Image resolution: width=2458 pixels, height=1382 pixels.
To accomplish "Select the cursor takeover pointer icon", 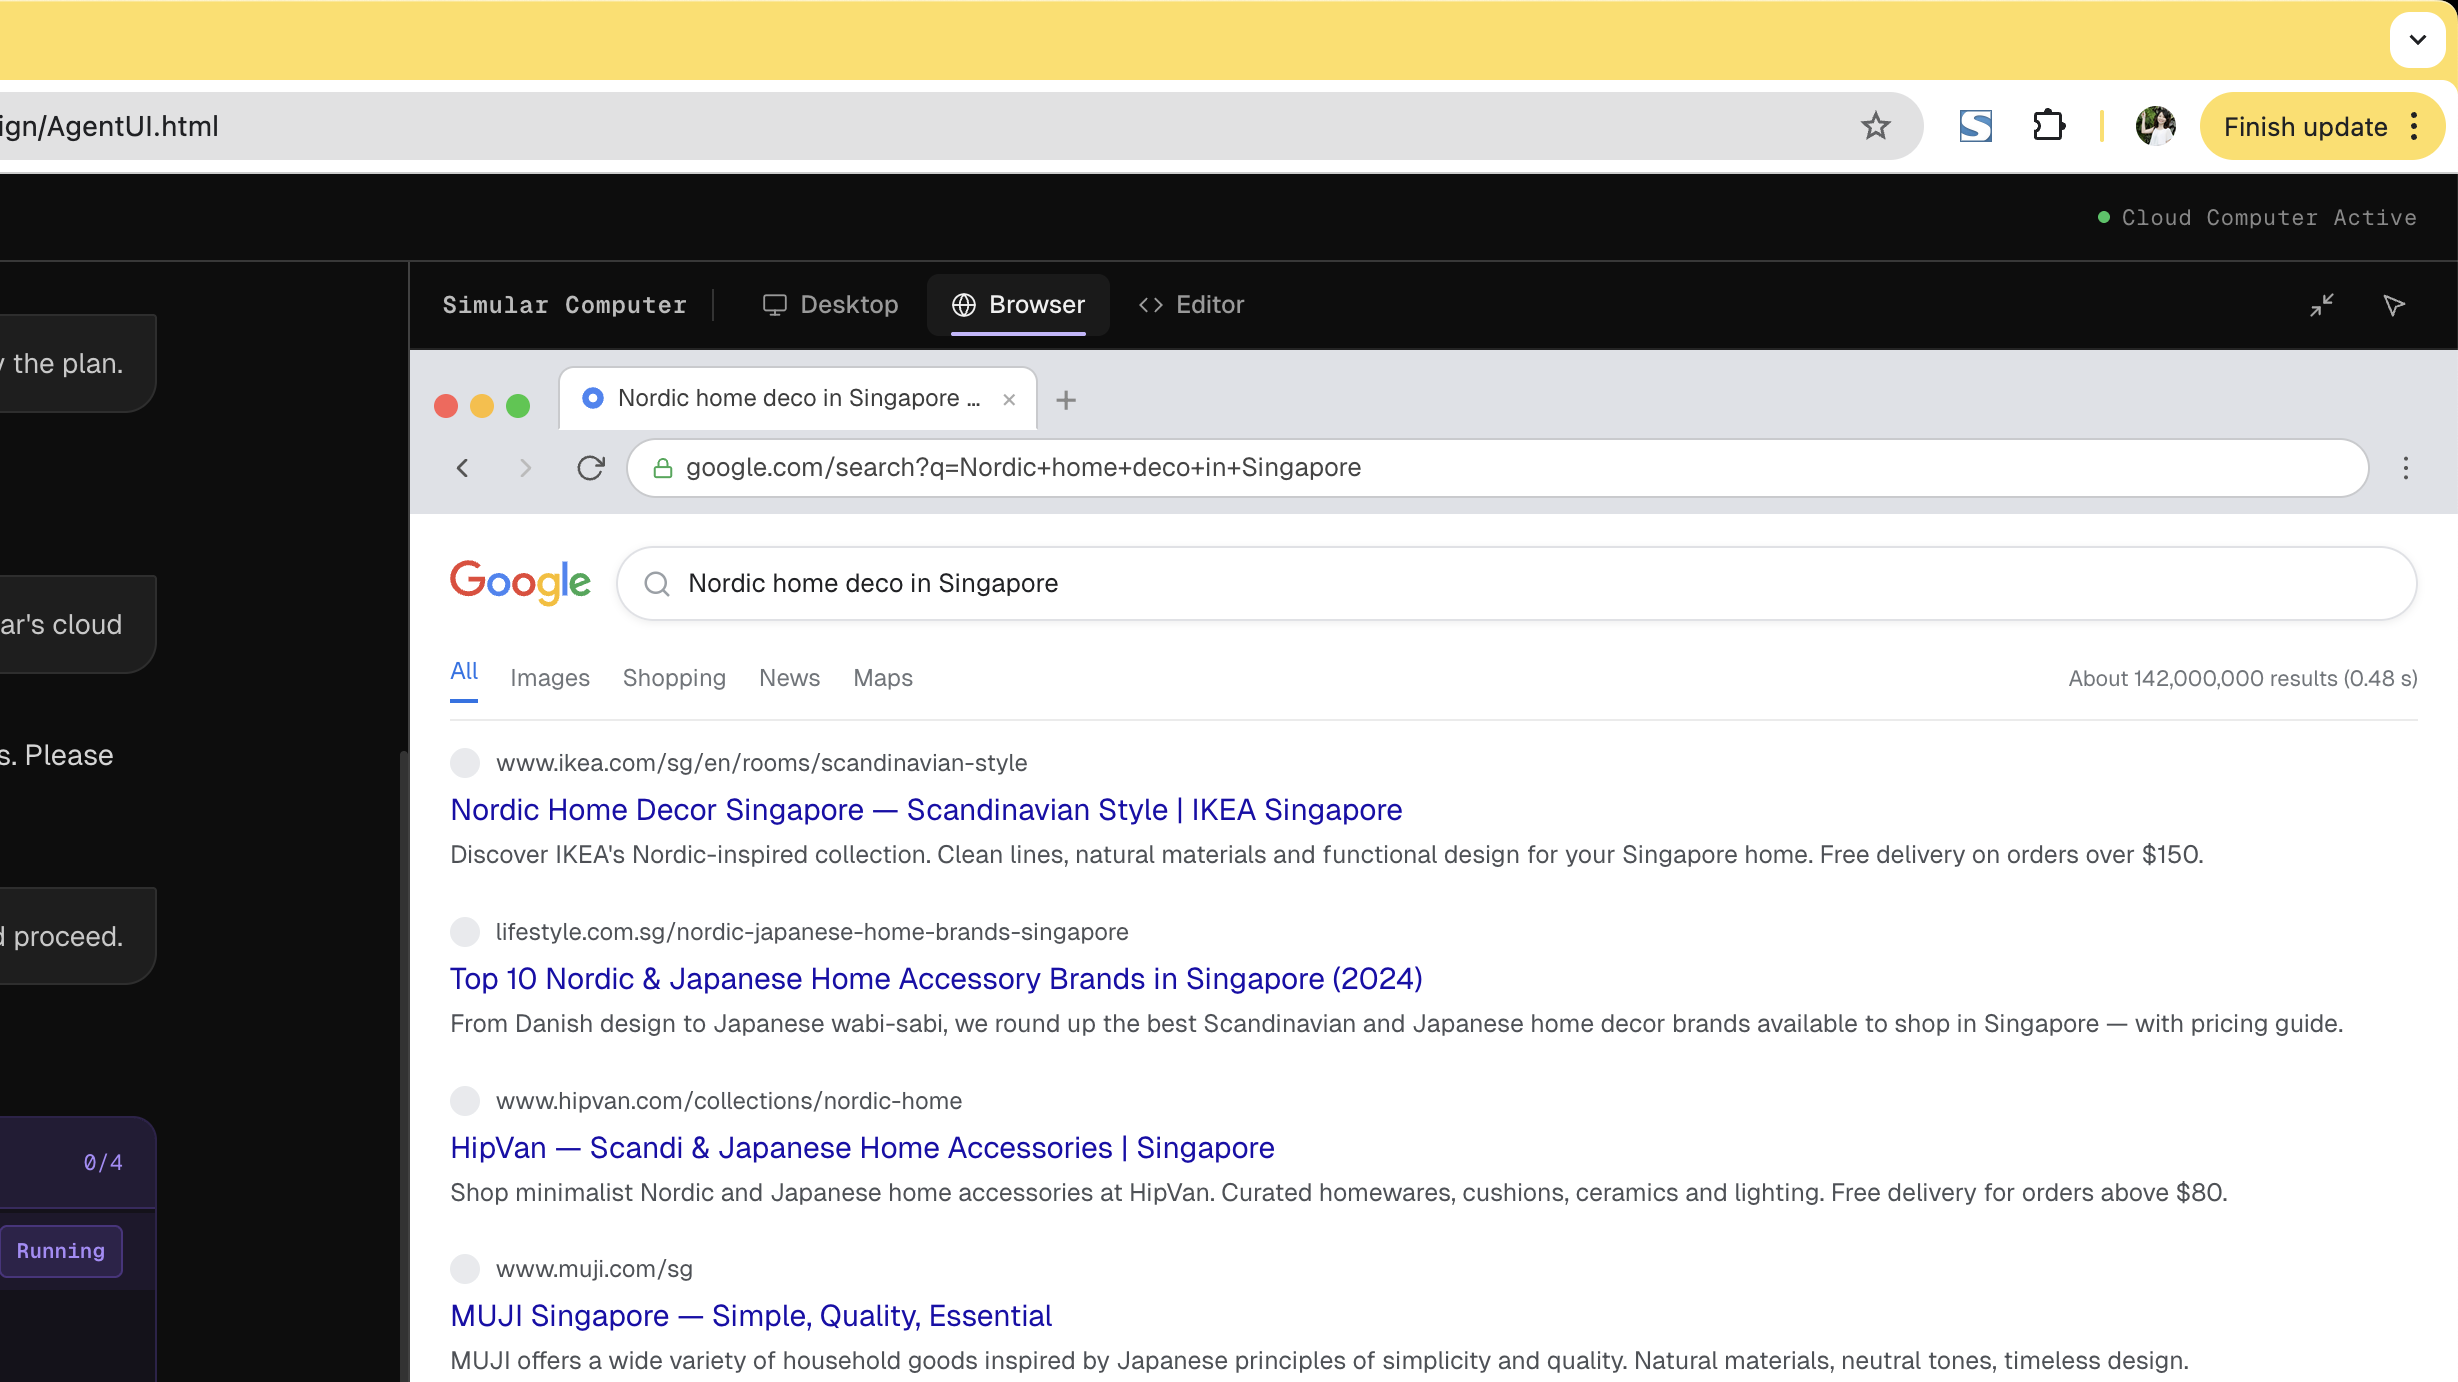I will [x=2393, y=305].
